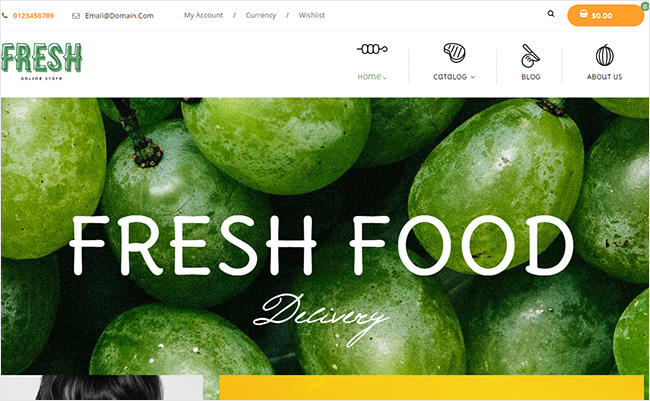Click the watermelon icon above About Us
This screenshot has height=401, width=650.
[604, 55]
